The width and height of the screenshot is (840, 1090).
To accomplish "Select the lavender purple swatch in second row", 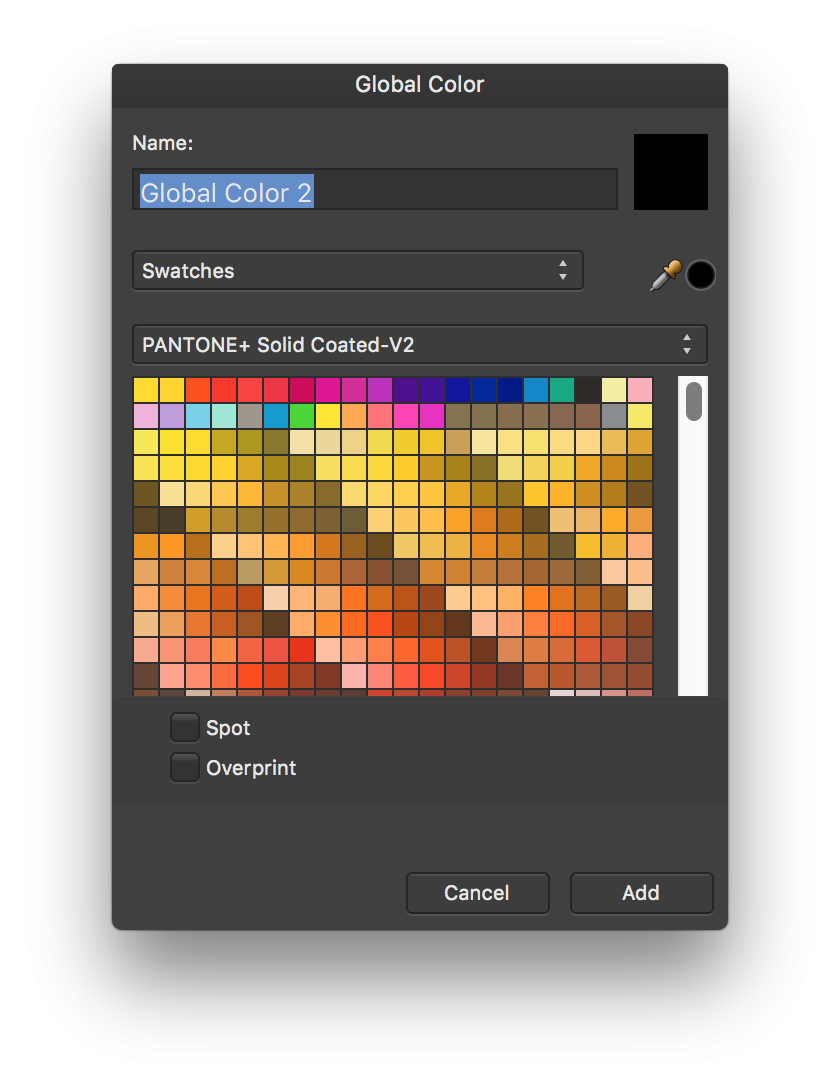I will (x=172, y=416).
